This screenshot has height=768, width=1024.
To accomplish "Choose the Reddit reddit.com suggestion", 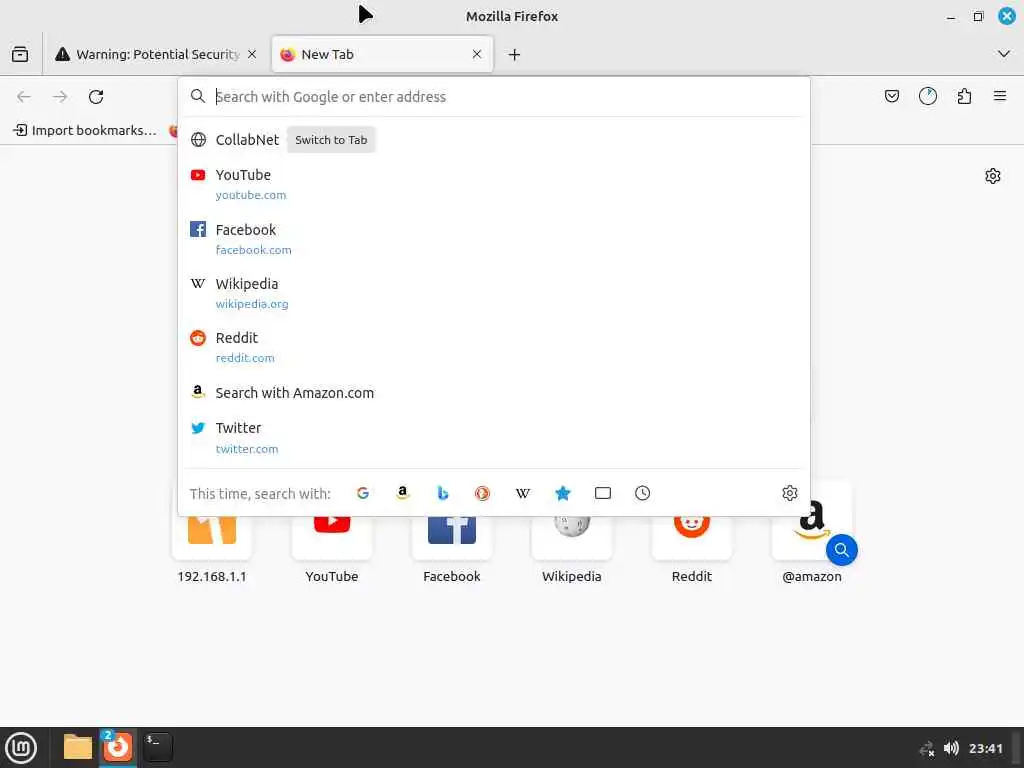I will (x=494, y=347).
